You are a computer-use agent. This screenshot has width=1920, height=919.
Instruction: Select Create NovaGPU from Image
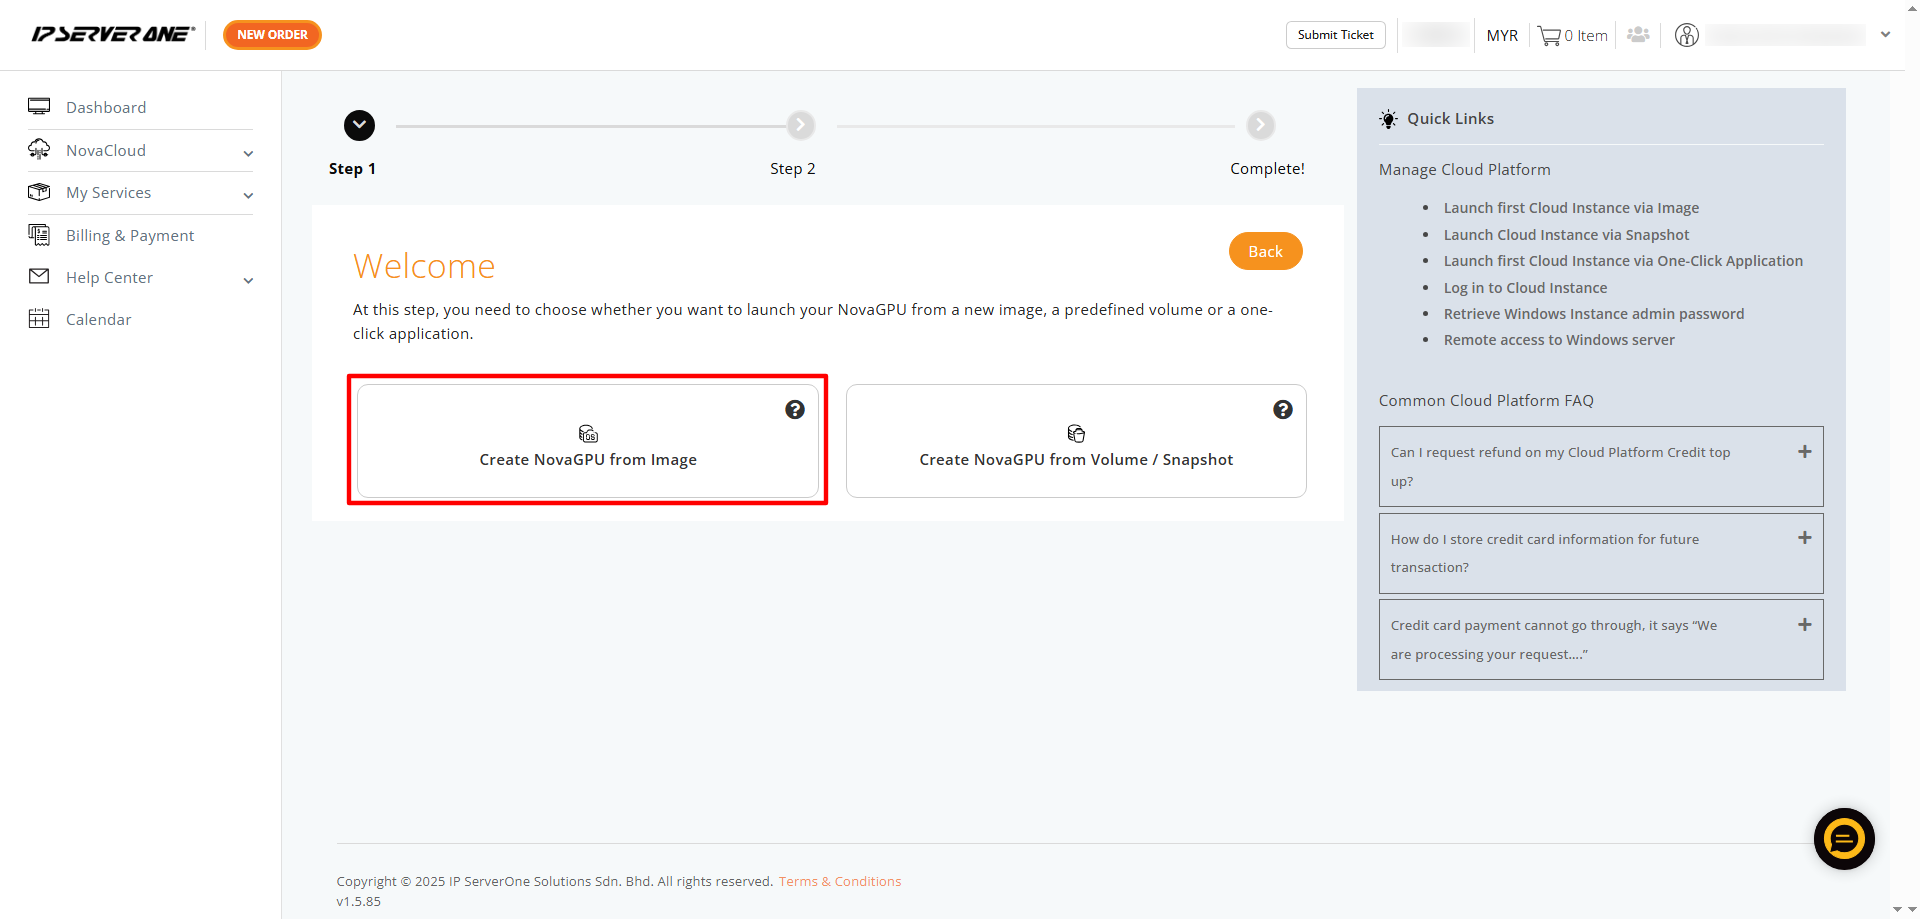pos(588,441)
